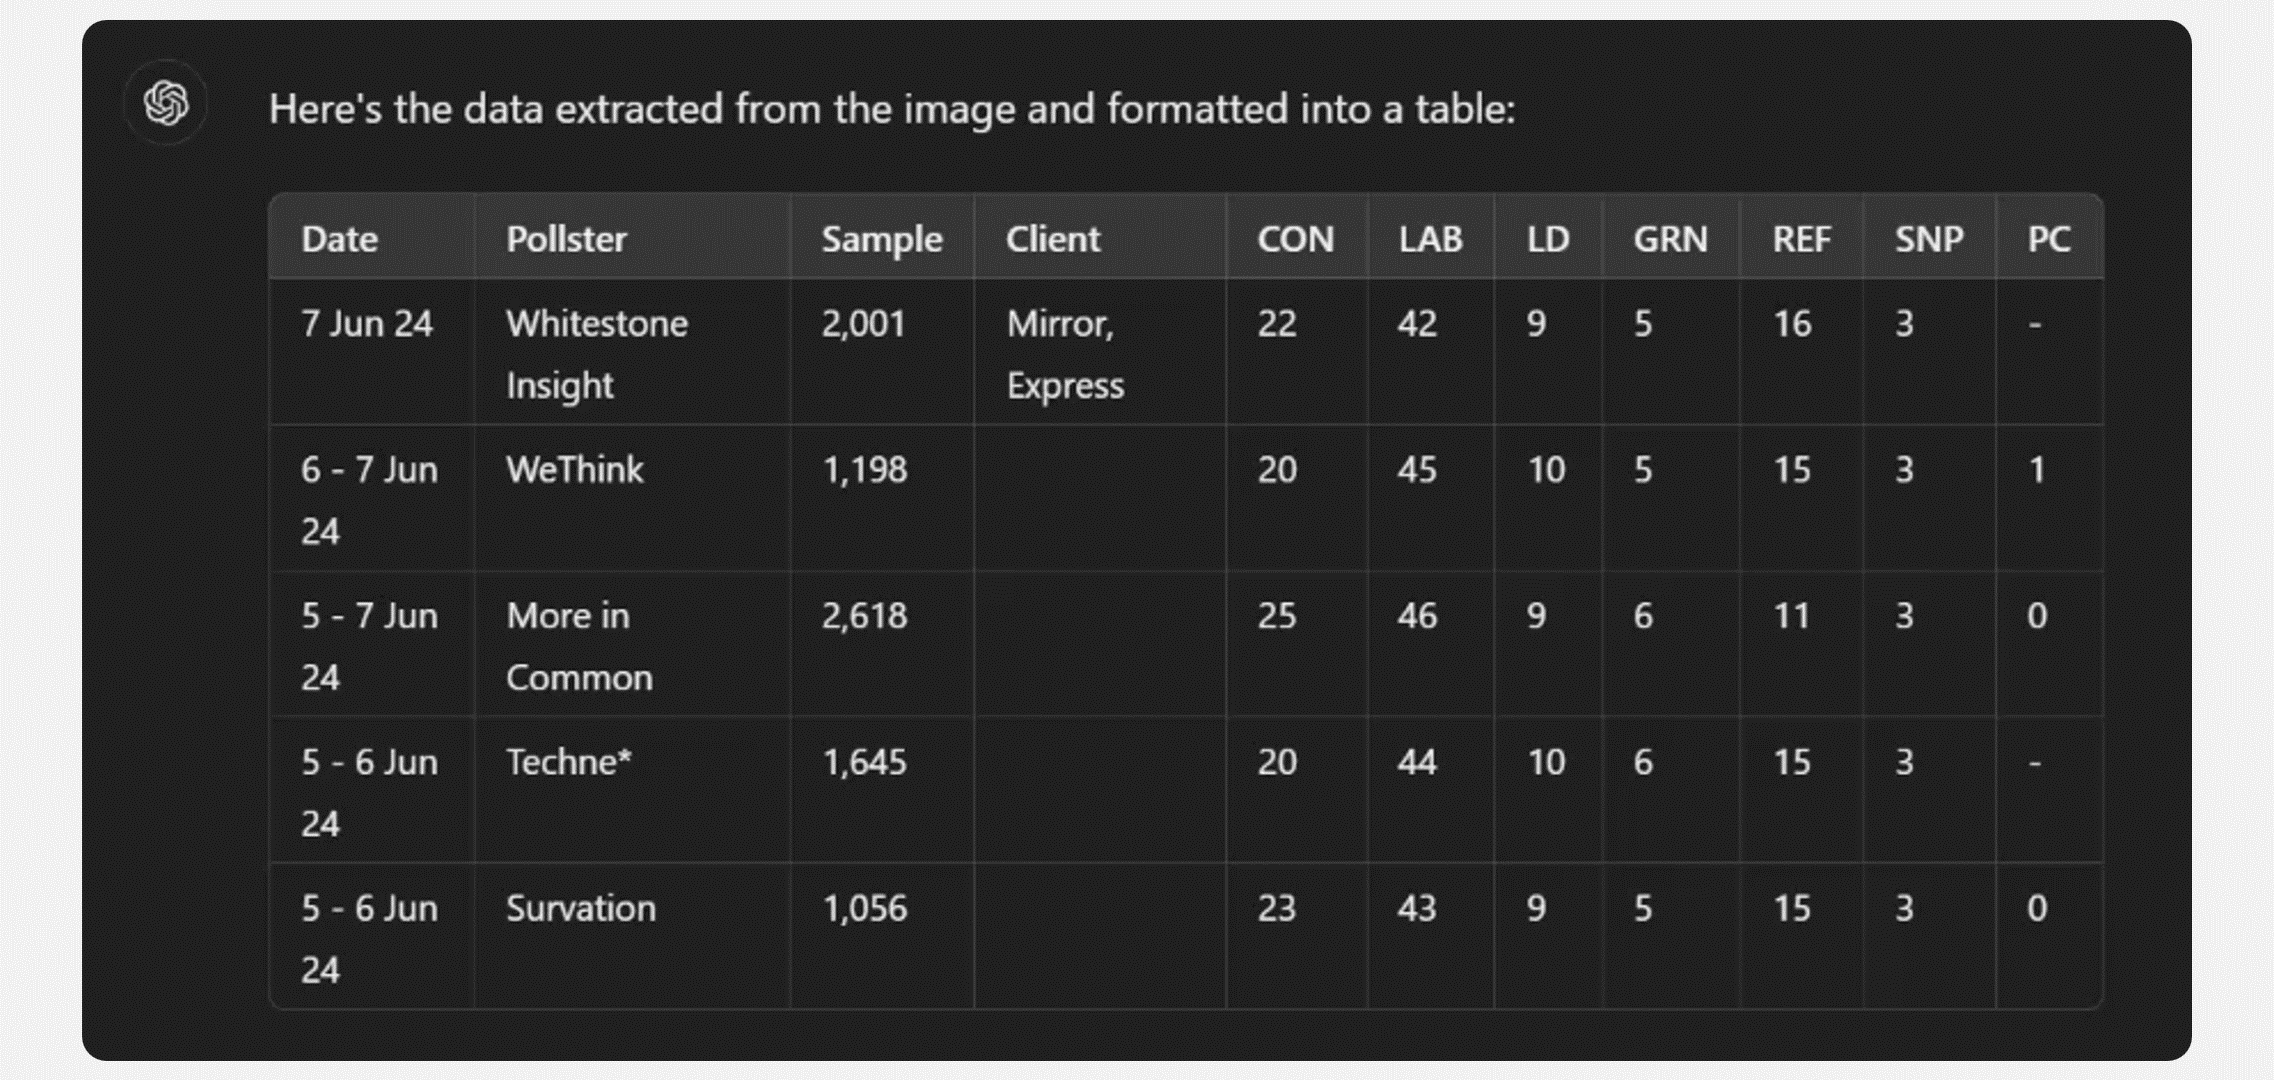
Task: Select the Survation pollster cell
Action: pos(581,909)
